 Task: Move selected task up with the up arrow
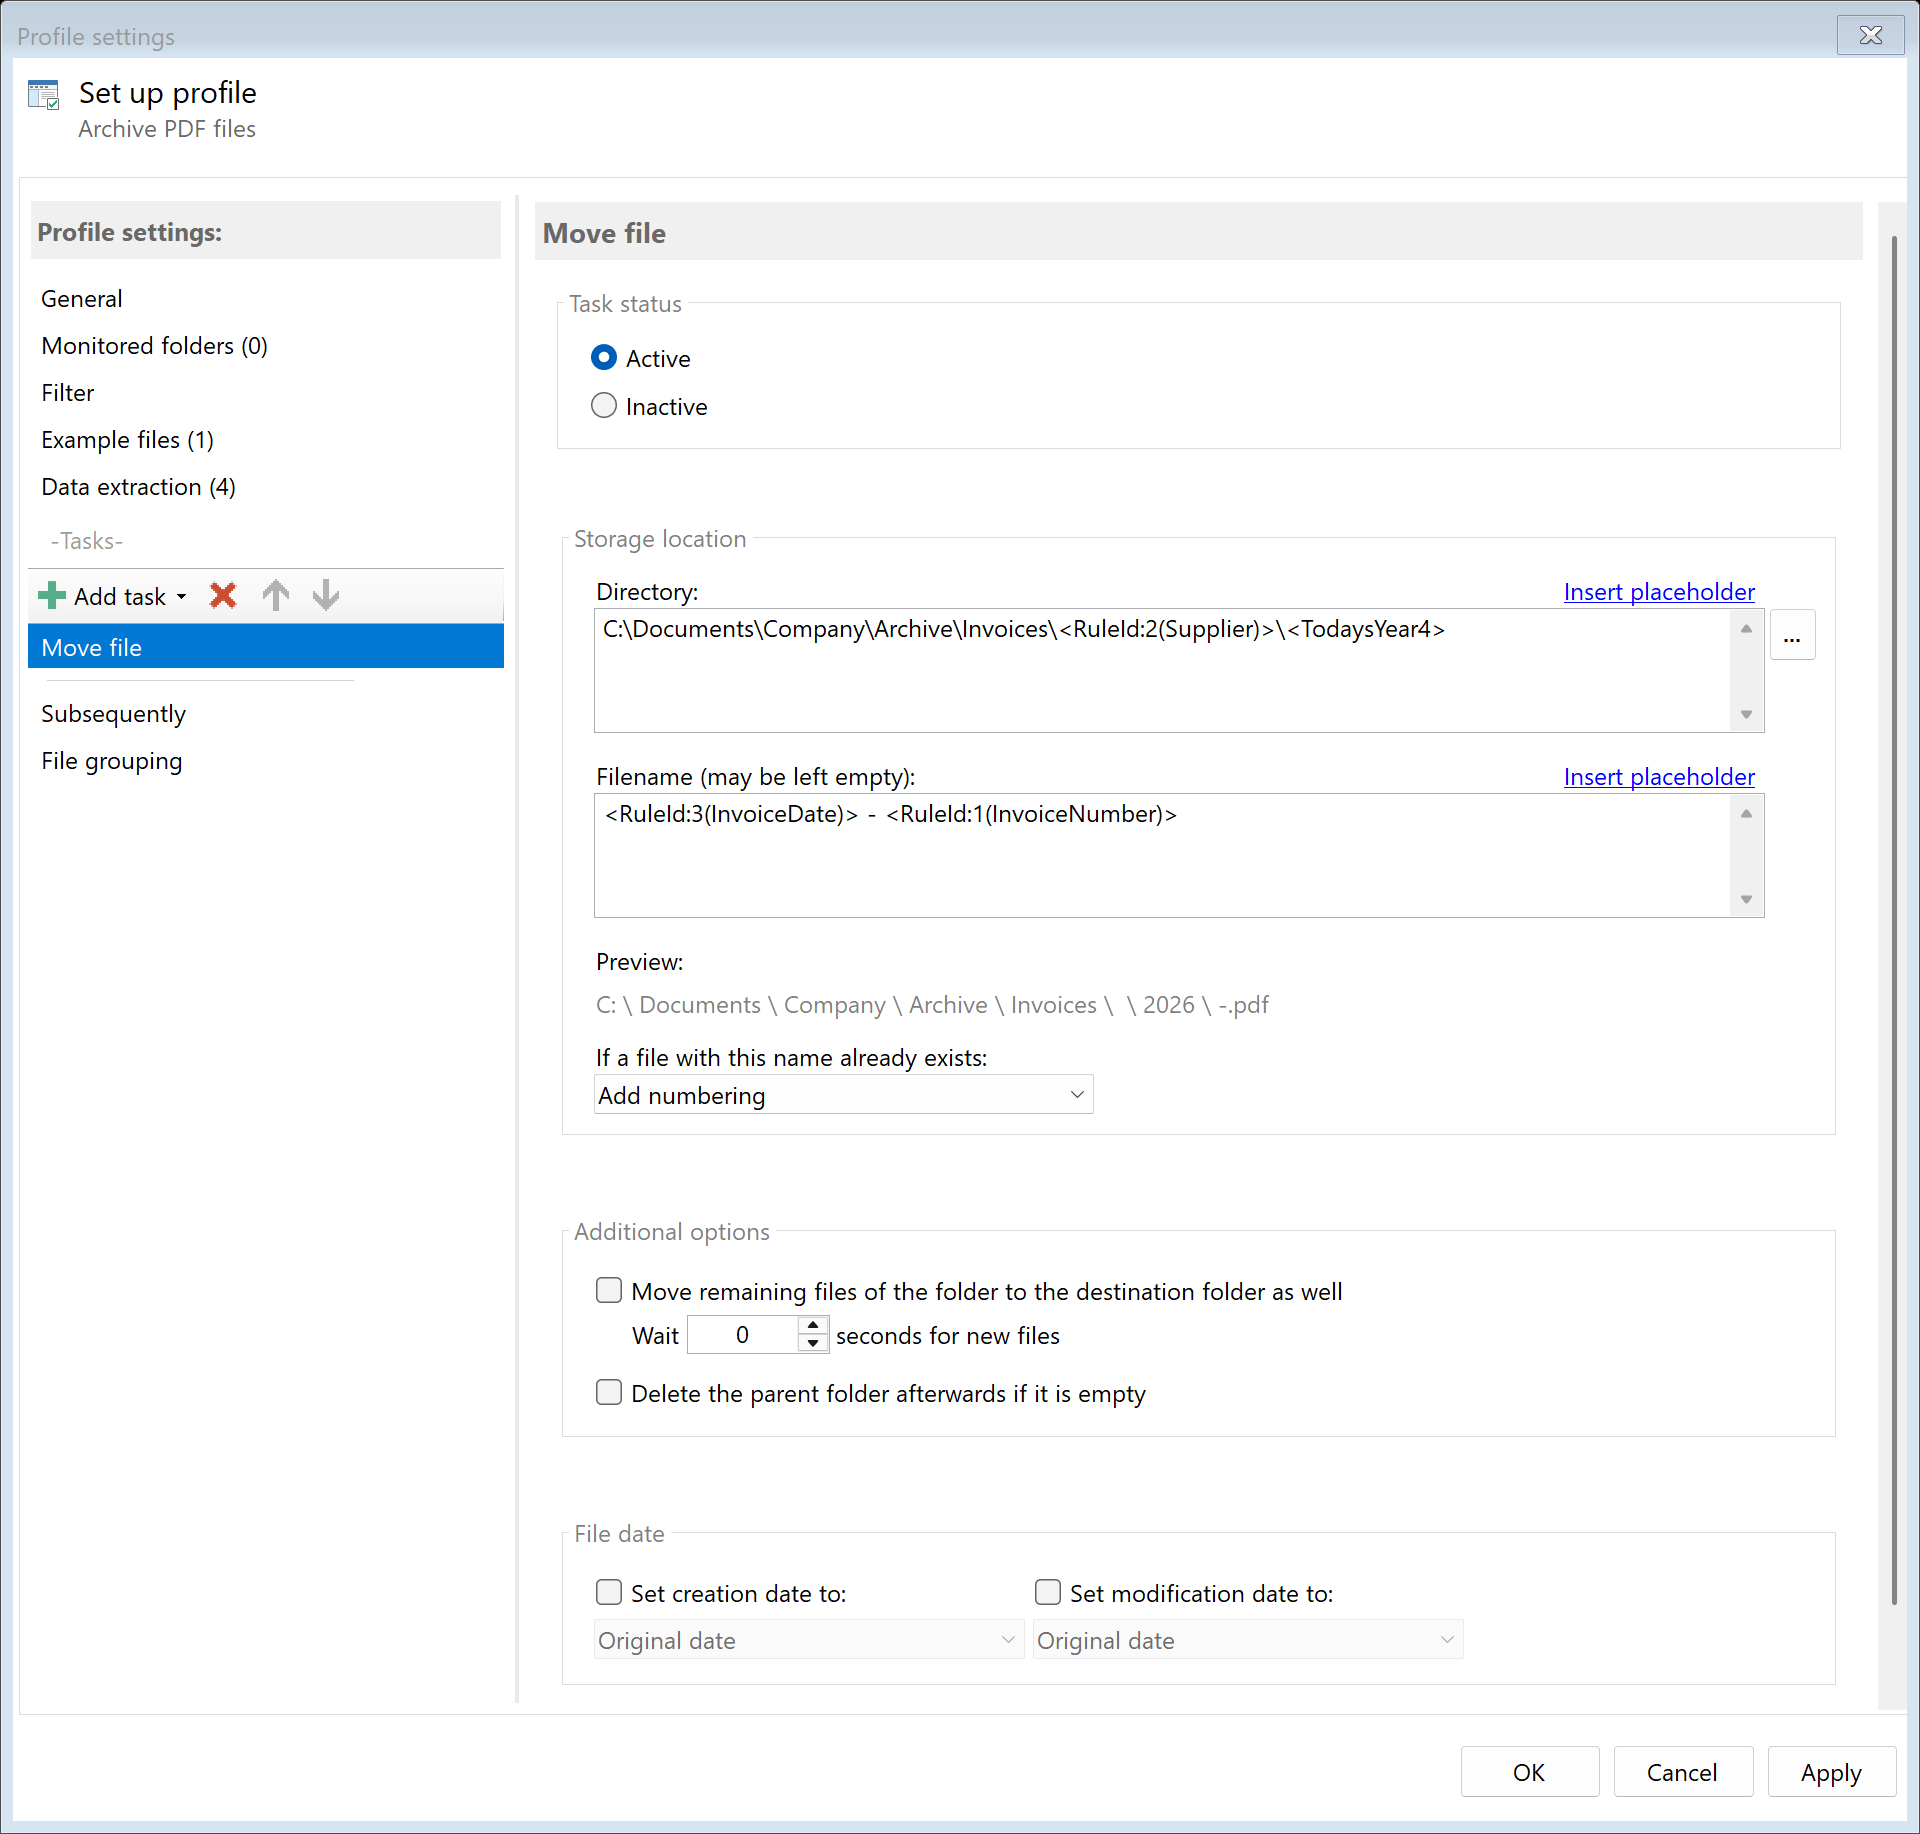[275, 595]
